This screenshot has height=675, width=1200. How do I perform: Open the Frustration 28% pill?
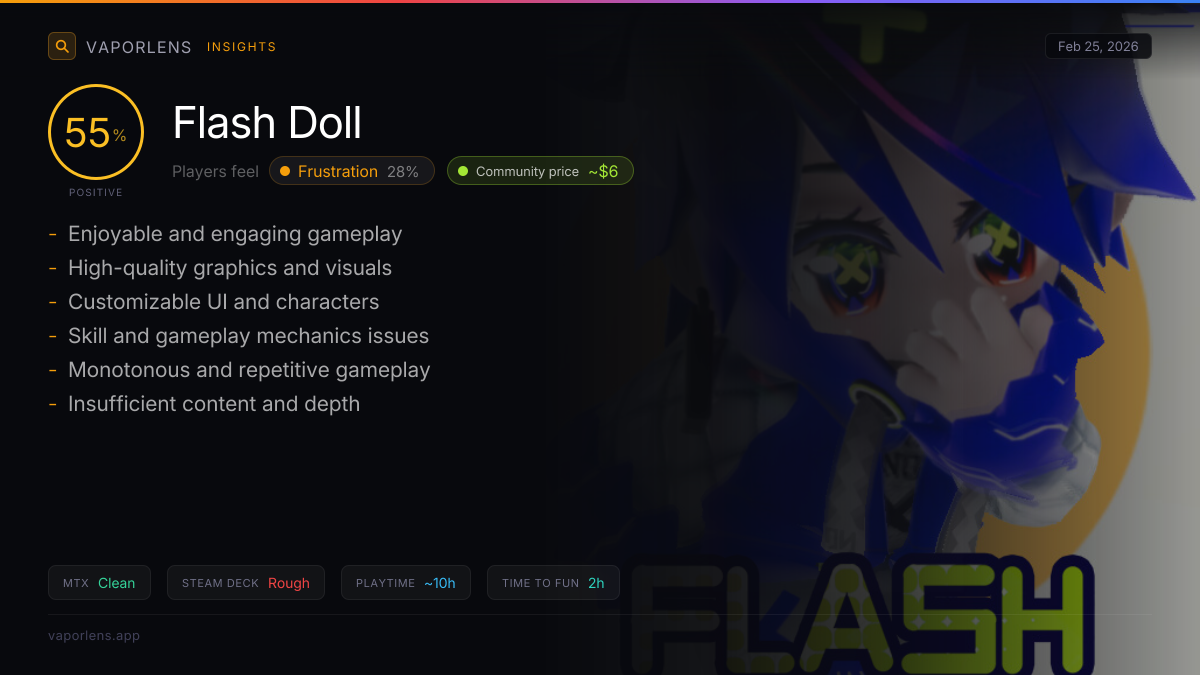(x=352, y=171)
